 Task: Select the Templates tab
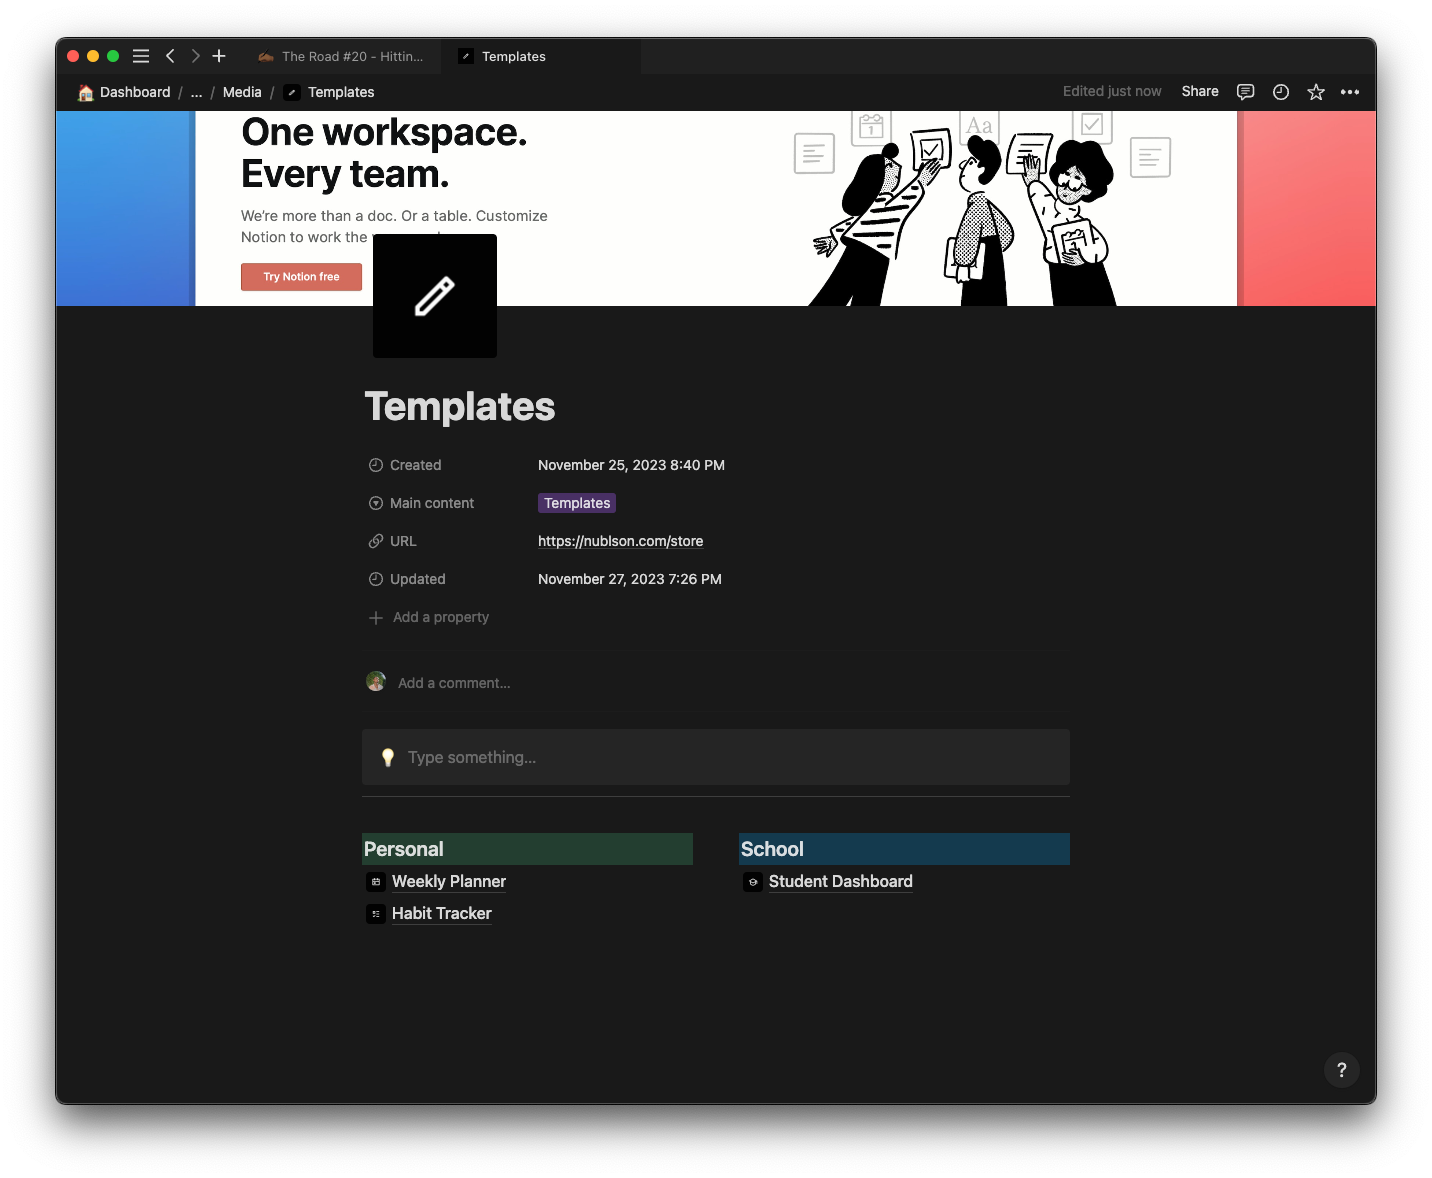pos(540,56)
